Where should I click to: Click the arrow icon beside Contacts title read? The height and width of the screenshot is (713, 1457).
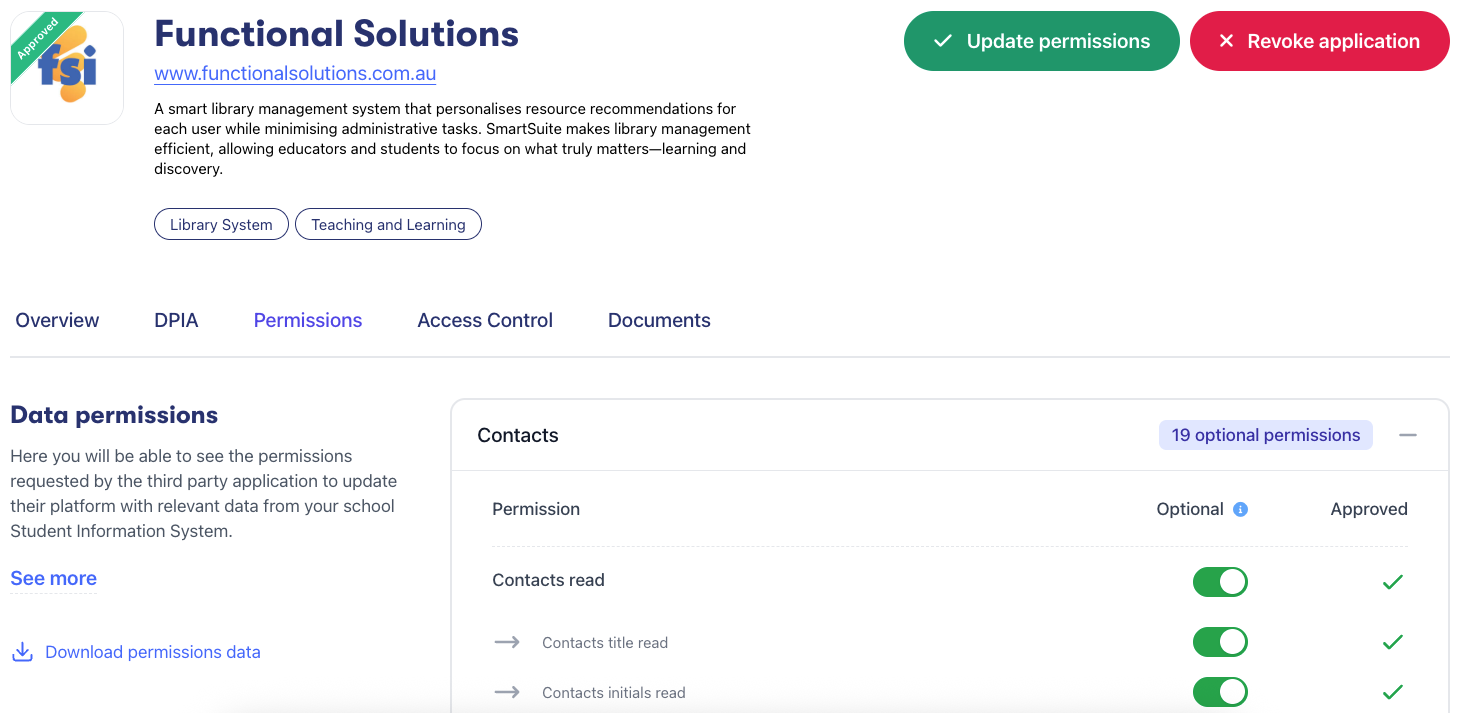click(507, 642)
